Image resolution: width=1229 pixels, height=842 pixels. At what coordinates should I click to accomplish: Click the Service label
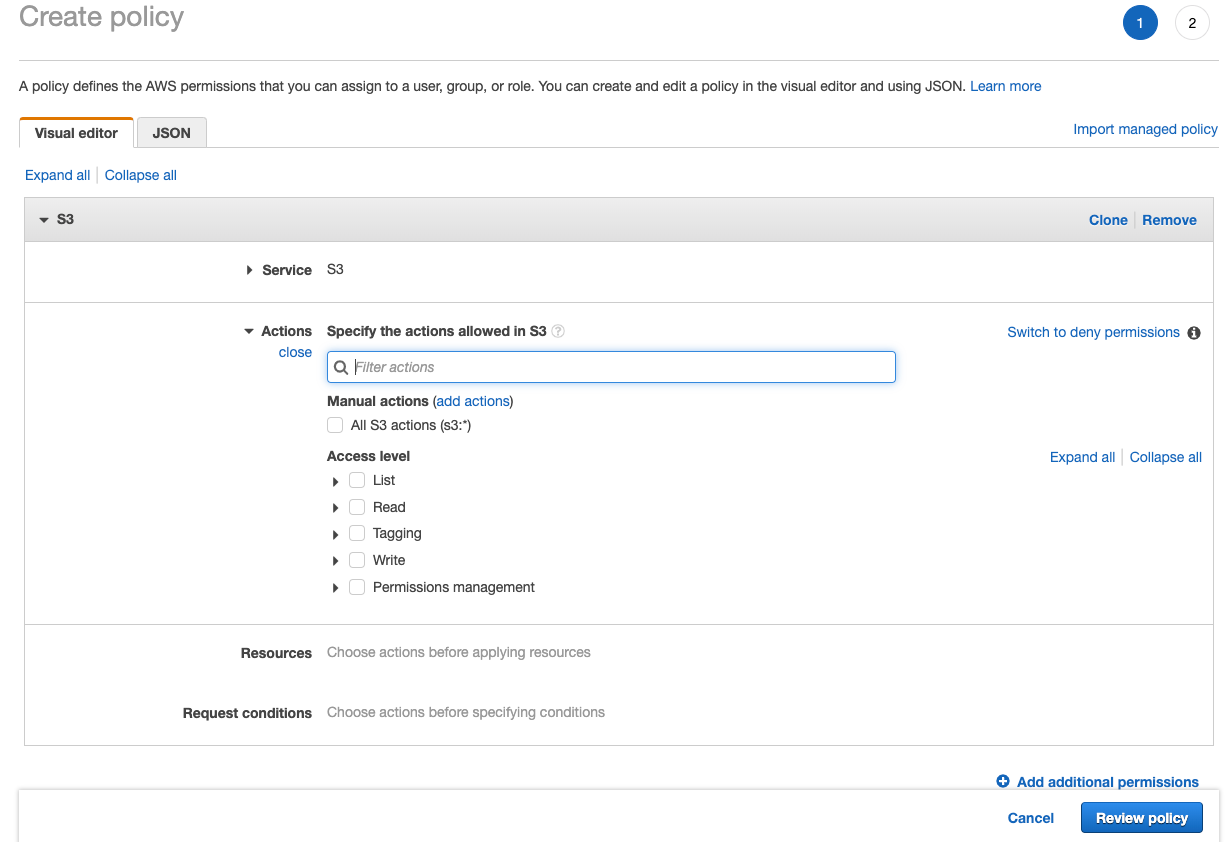pyautogui.click(x=287, y=270)
